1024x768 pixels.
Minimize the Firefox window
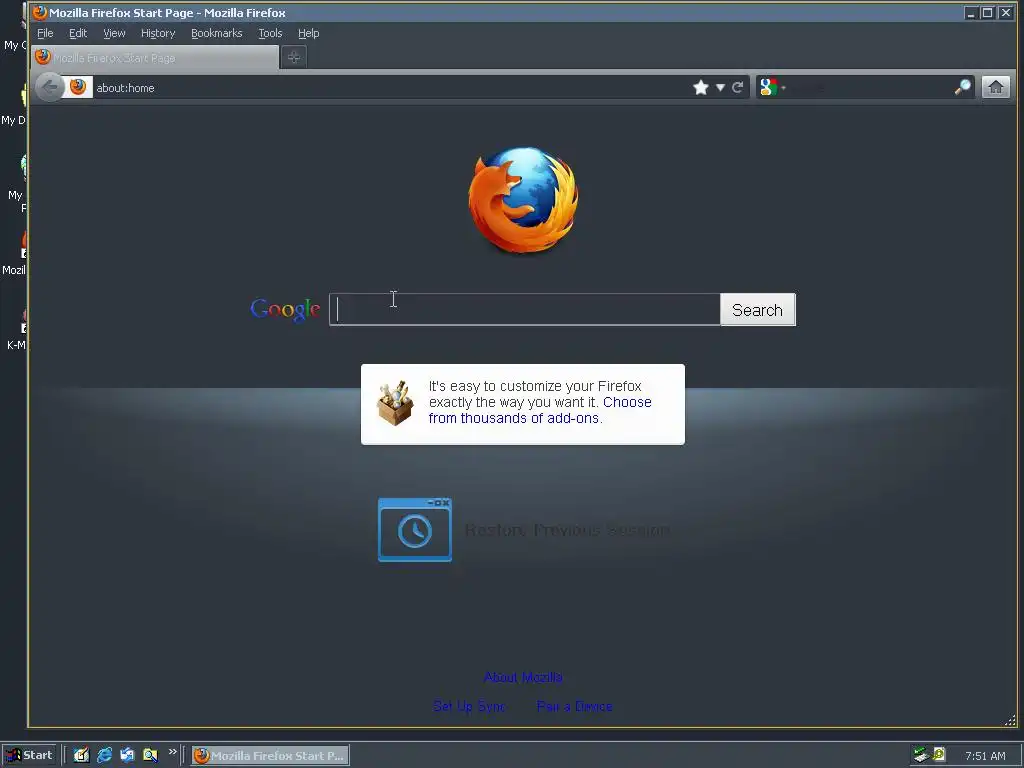coord(971,12)
